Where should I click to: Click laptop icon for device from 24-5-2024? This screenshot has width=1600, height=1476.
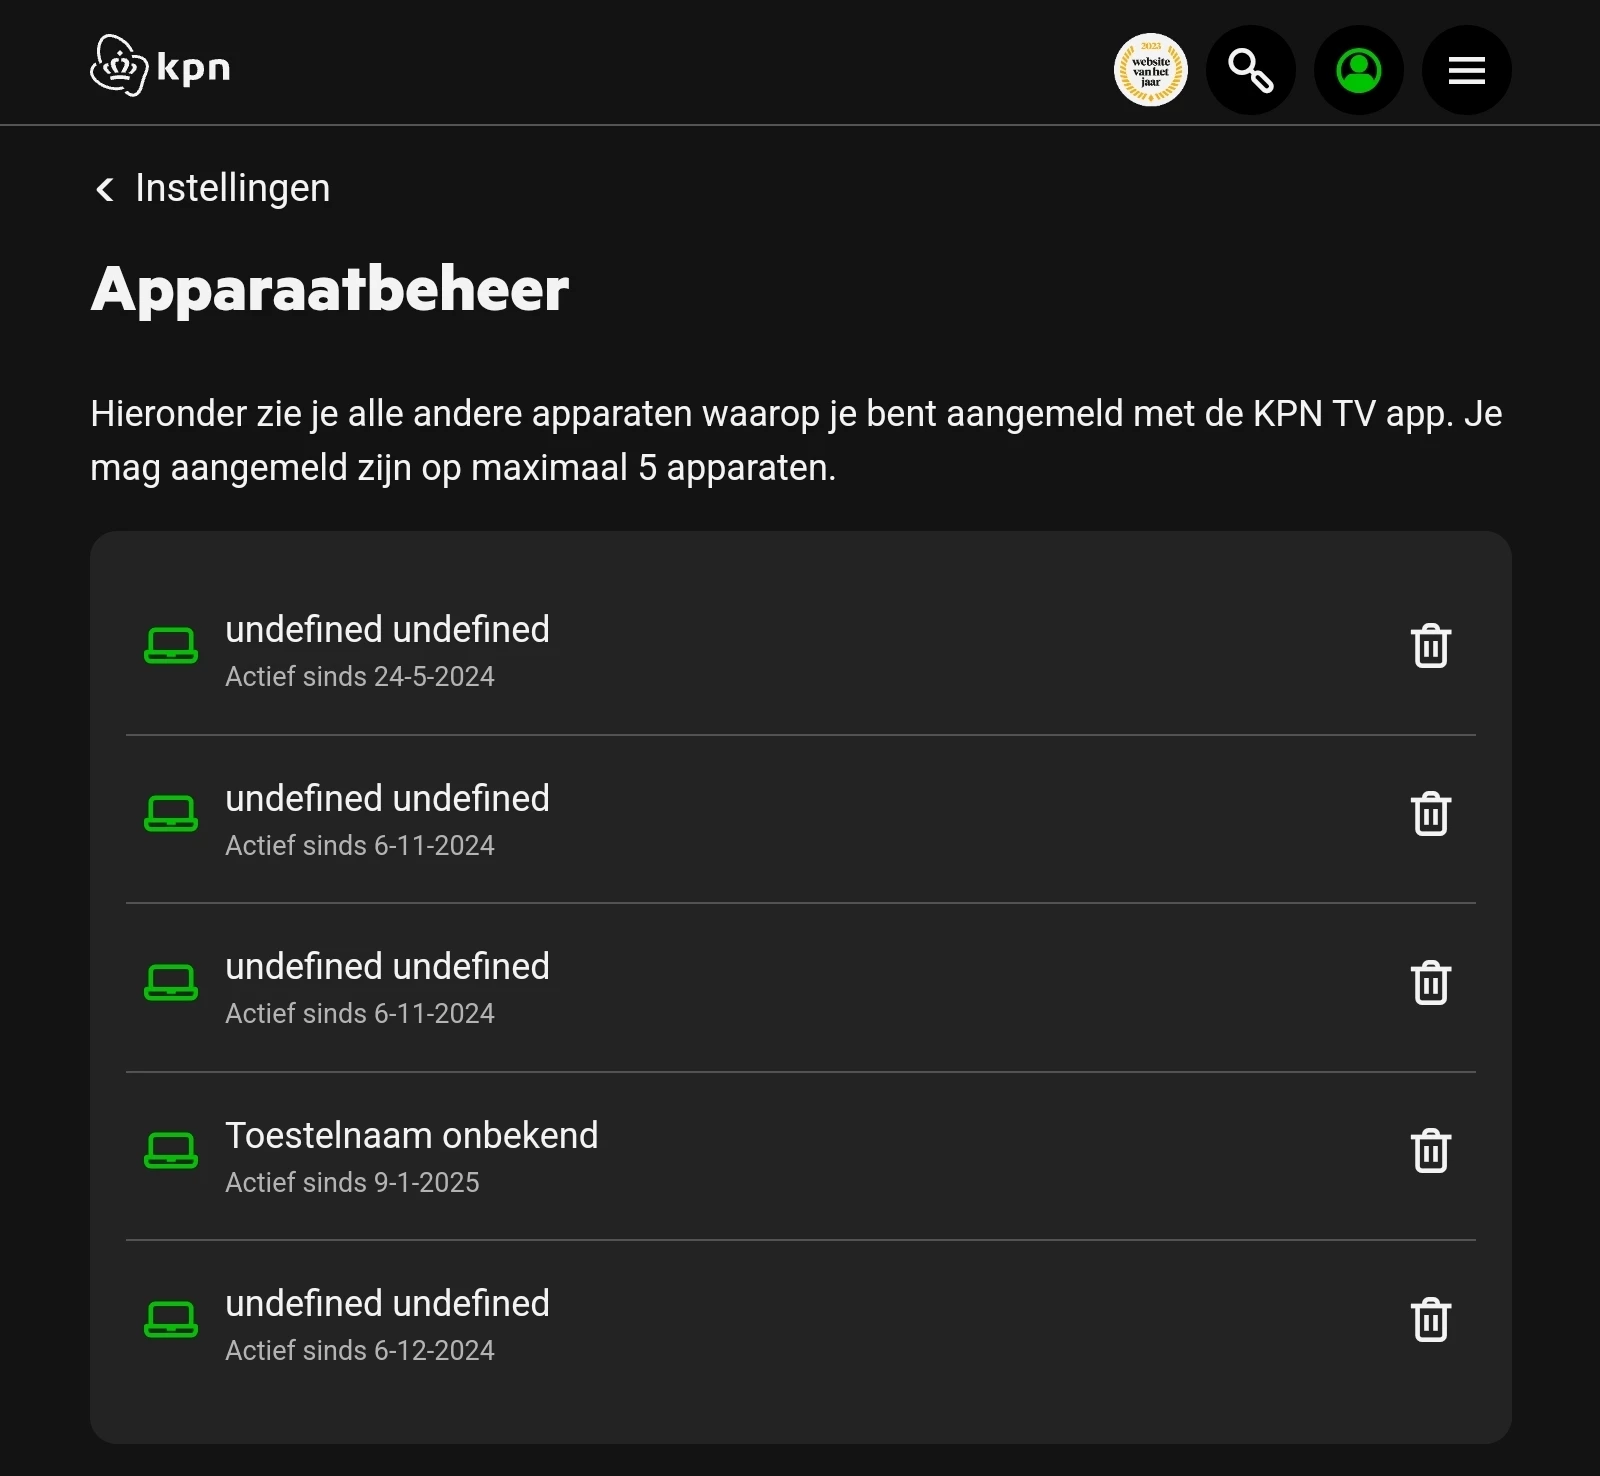click(x=171, y=646)
